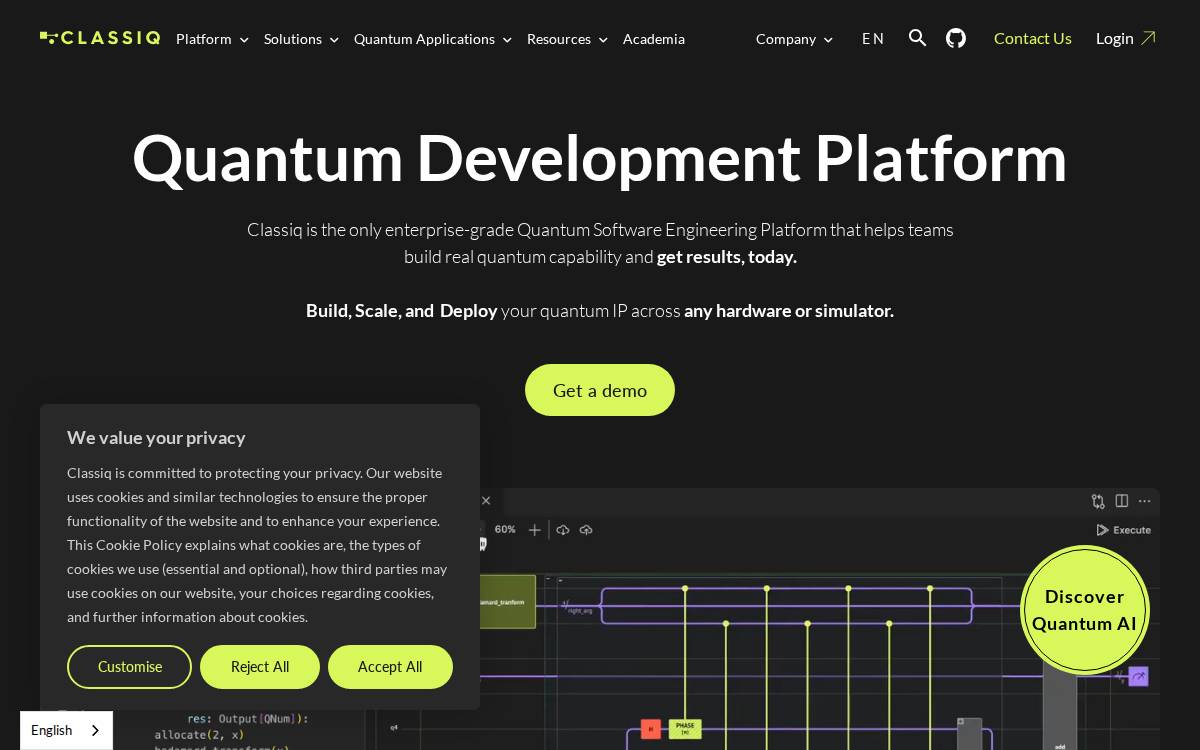Expand the Company menu
Image resolution: width=1200 pixels, height=750 pixels.
794,39
